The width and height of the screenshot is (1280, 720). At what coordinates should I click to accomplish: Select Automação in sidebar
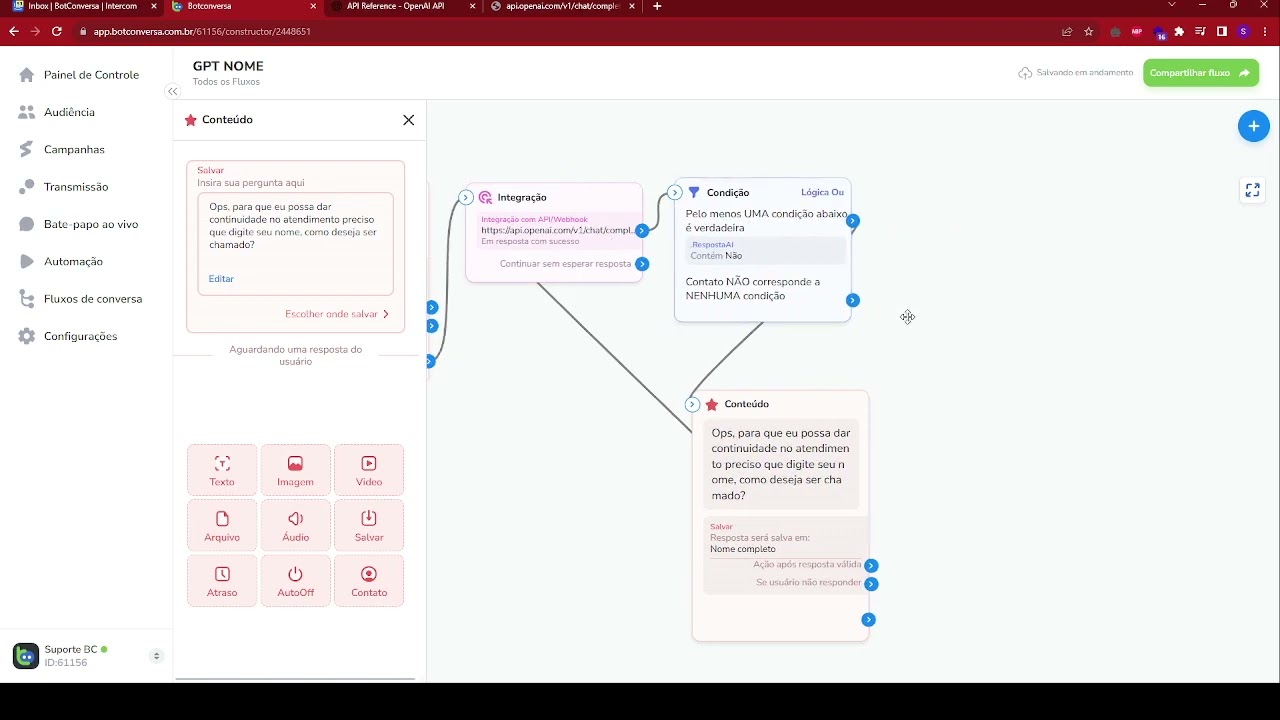pos(73,261)
